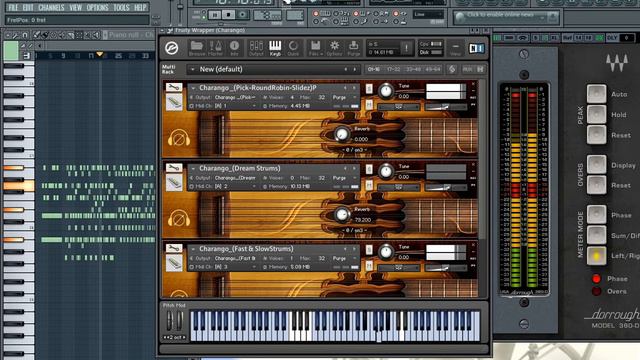Image resolution: width=640 pixels, height=360 pixels.
Task: Click the Reverb knob on Dream Strums panel
Action: [342, 214]
